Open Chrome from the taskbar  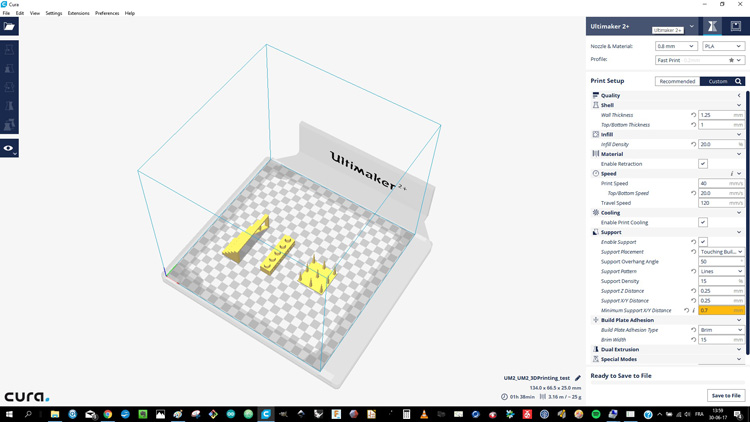pos(108,414)
